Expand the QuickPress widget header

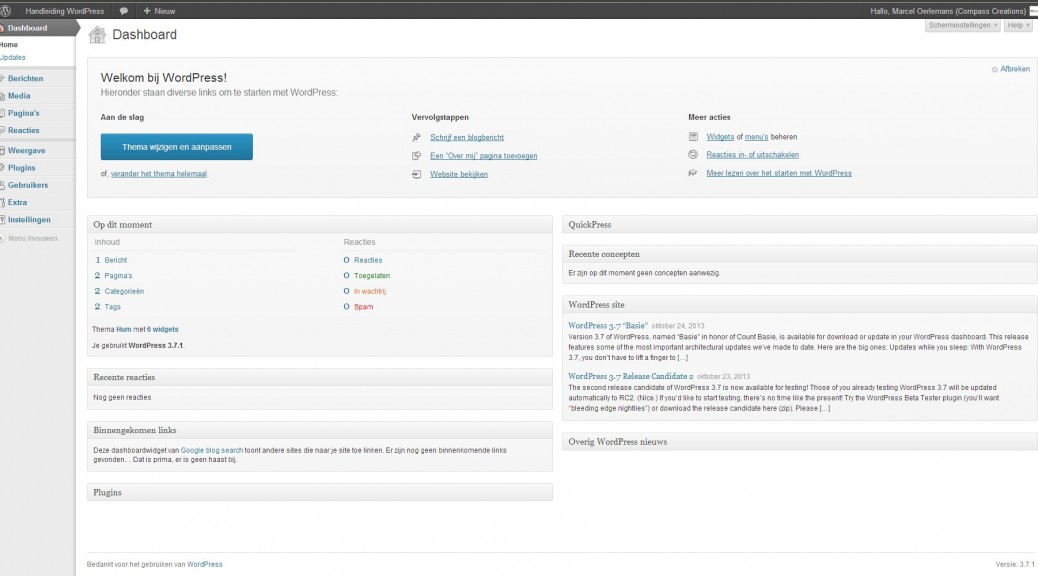click(800, 224)
